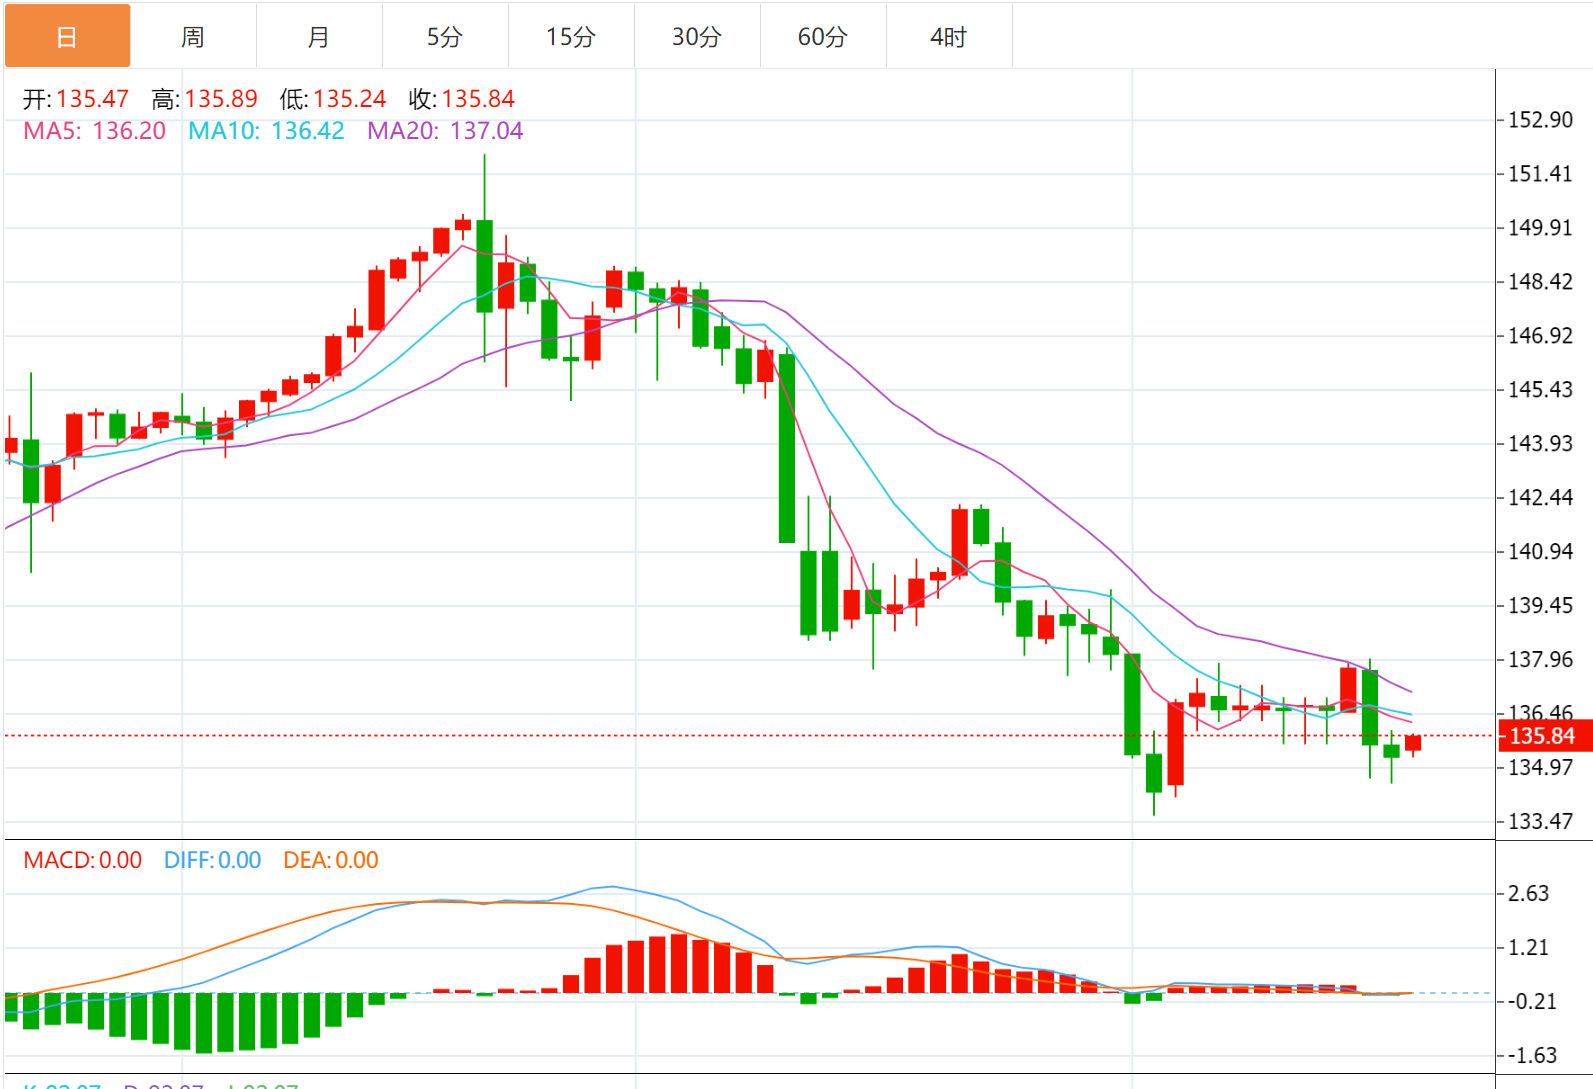Click the 146.92 price axis label
Screen dimensions: 1593x1089
click(1540, 336)
